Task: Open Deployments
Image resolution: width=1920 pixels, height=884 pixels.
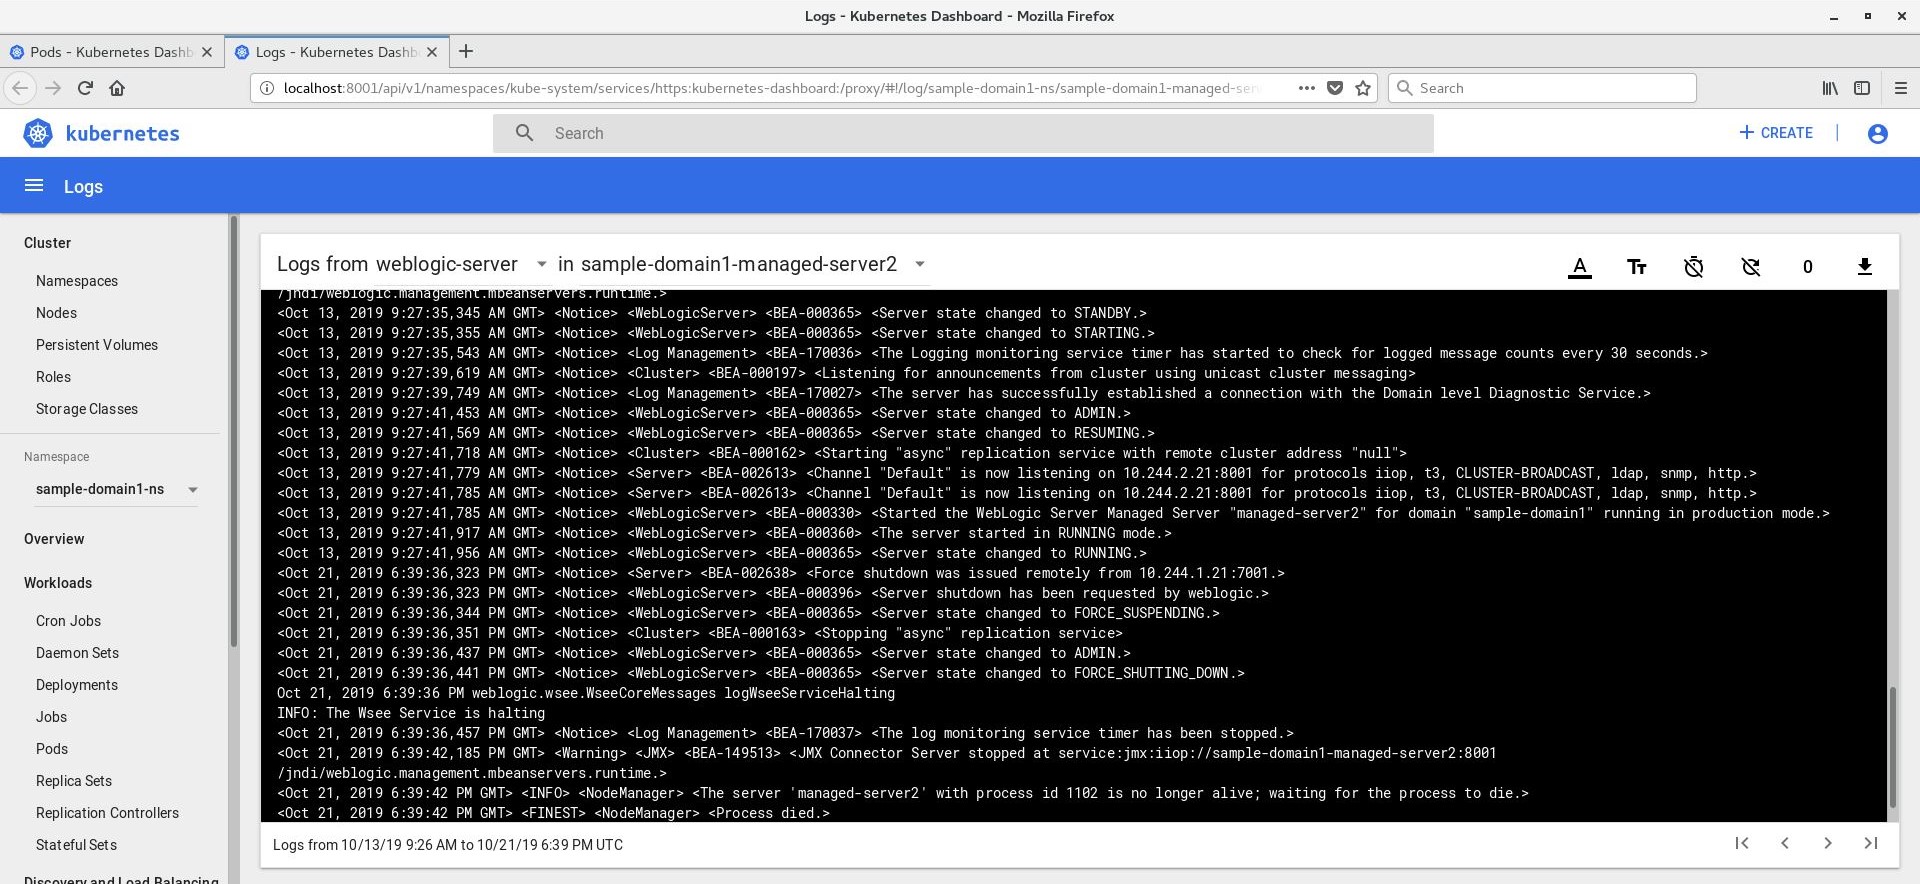Action: [77, 685]
